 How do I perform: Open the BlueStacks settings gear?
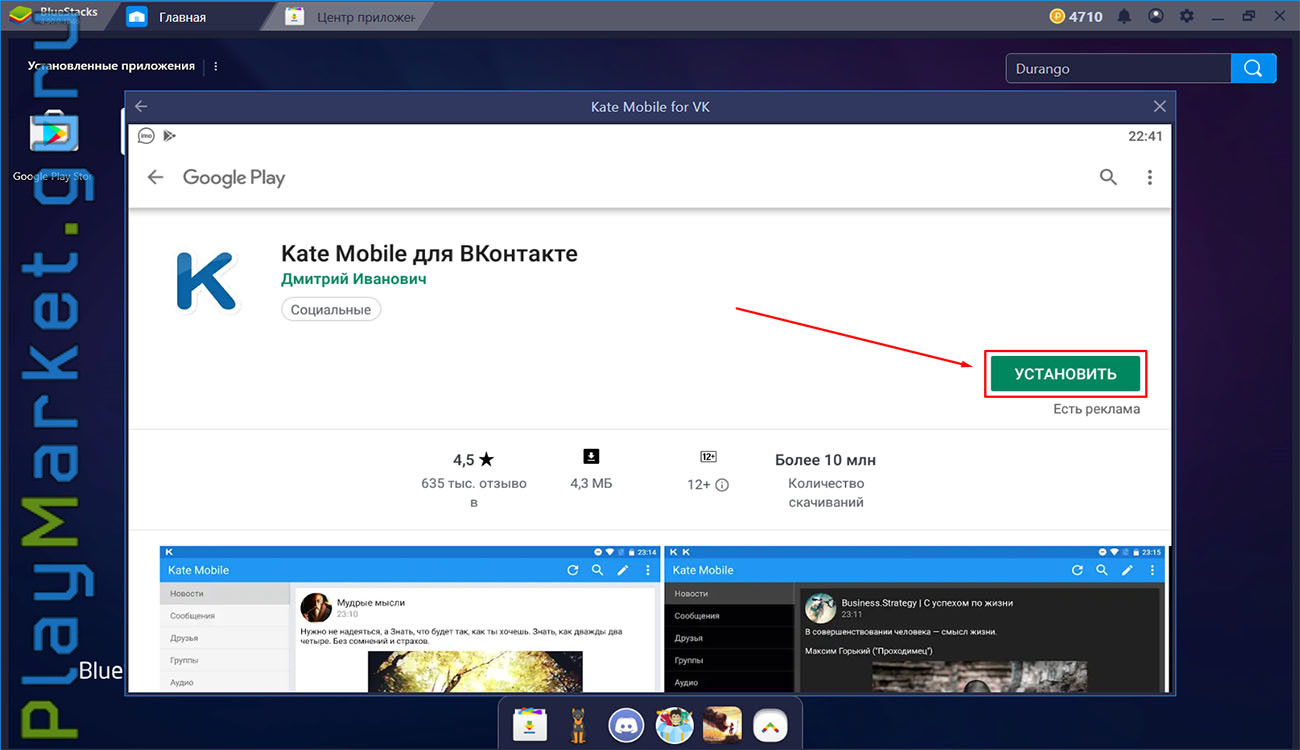click(x=1187, y=16)
